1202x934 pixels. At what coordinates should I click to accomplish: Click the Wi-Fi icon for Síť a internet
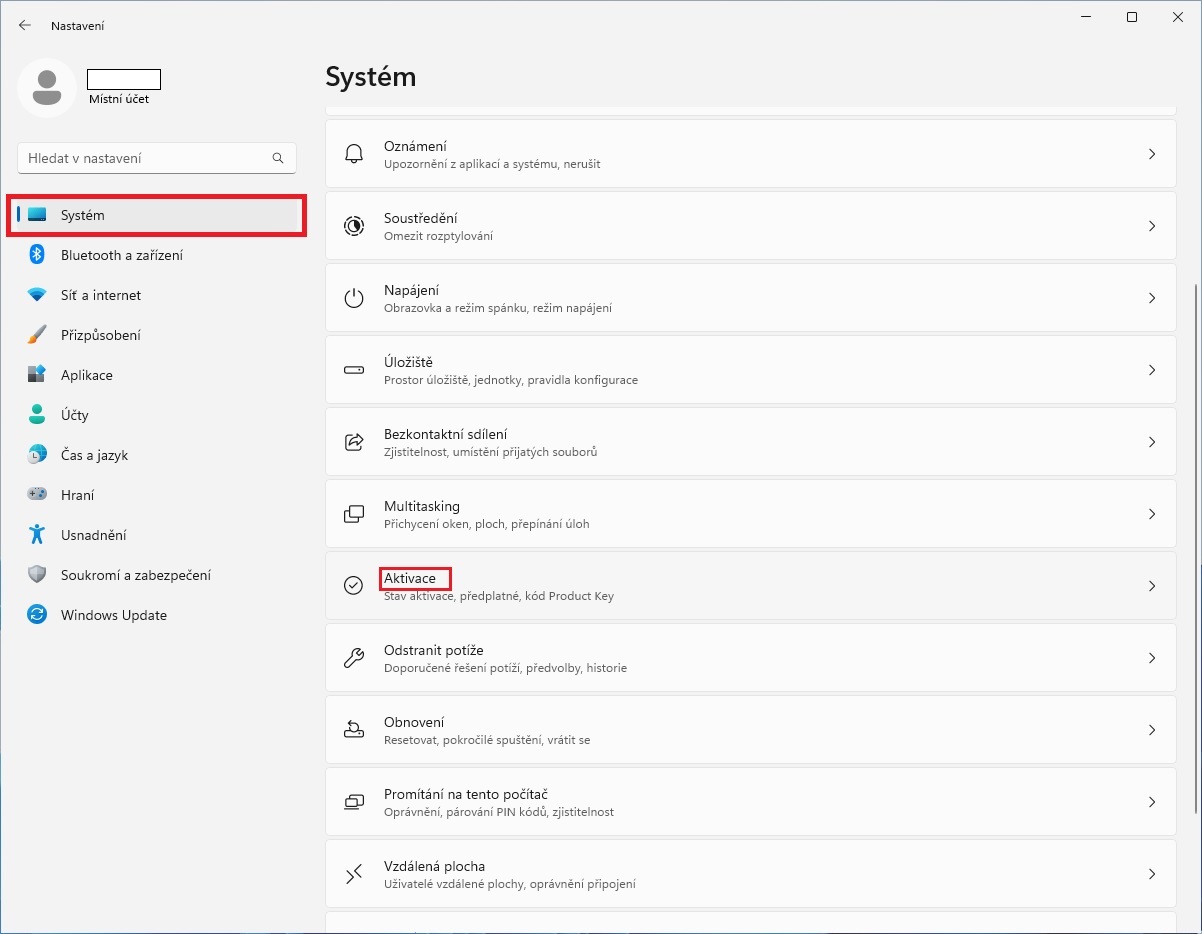tap(37, 295)
